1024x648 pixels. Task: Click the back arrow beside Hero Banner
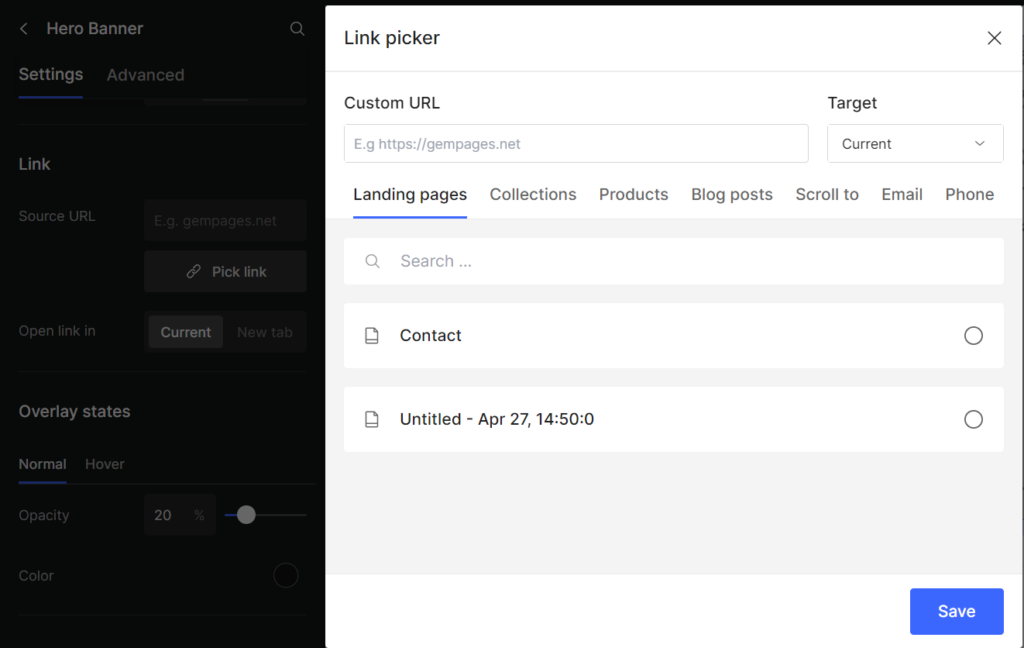(24, 29)
